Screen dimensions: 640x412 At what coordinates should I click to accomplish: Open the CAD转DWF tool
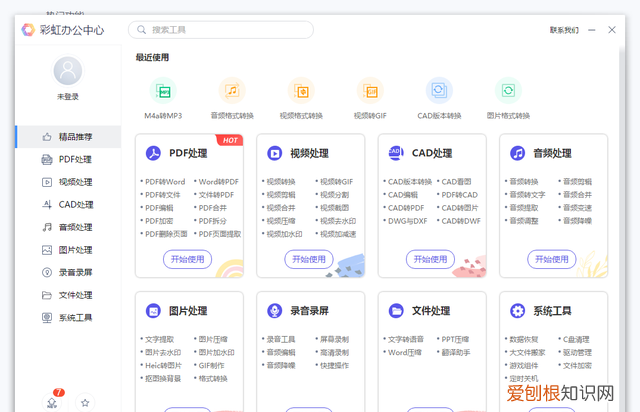coord(461,221)
